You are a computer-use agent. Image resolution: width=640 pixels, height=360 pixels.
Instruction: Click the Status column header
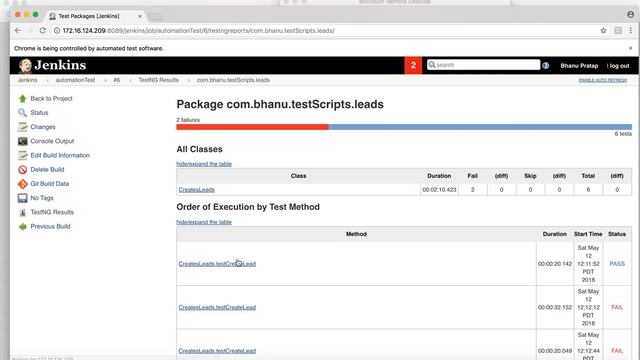point(617,234)
